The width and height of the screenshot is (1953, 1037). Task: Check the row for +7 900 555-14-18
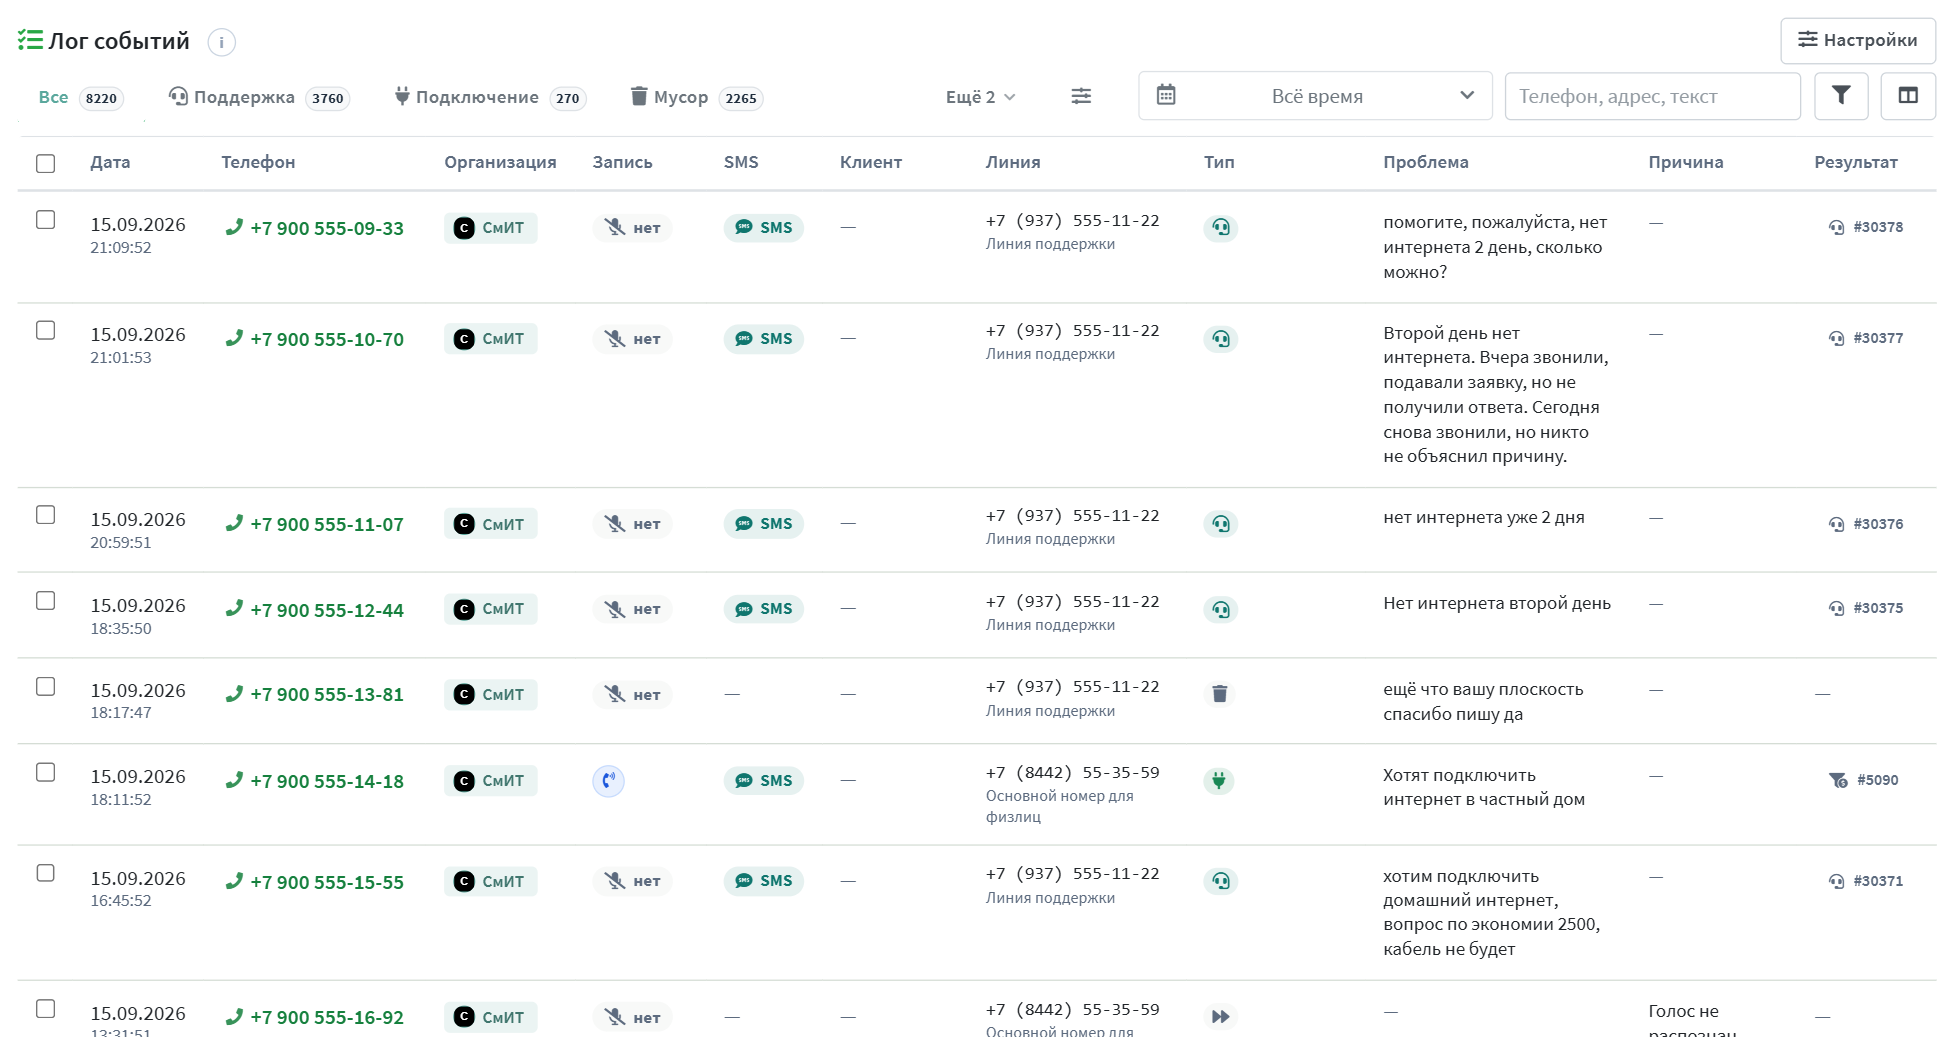click(46, 772)
